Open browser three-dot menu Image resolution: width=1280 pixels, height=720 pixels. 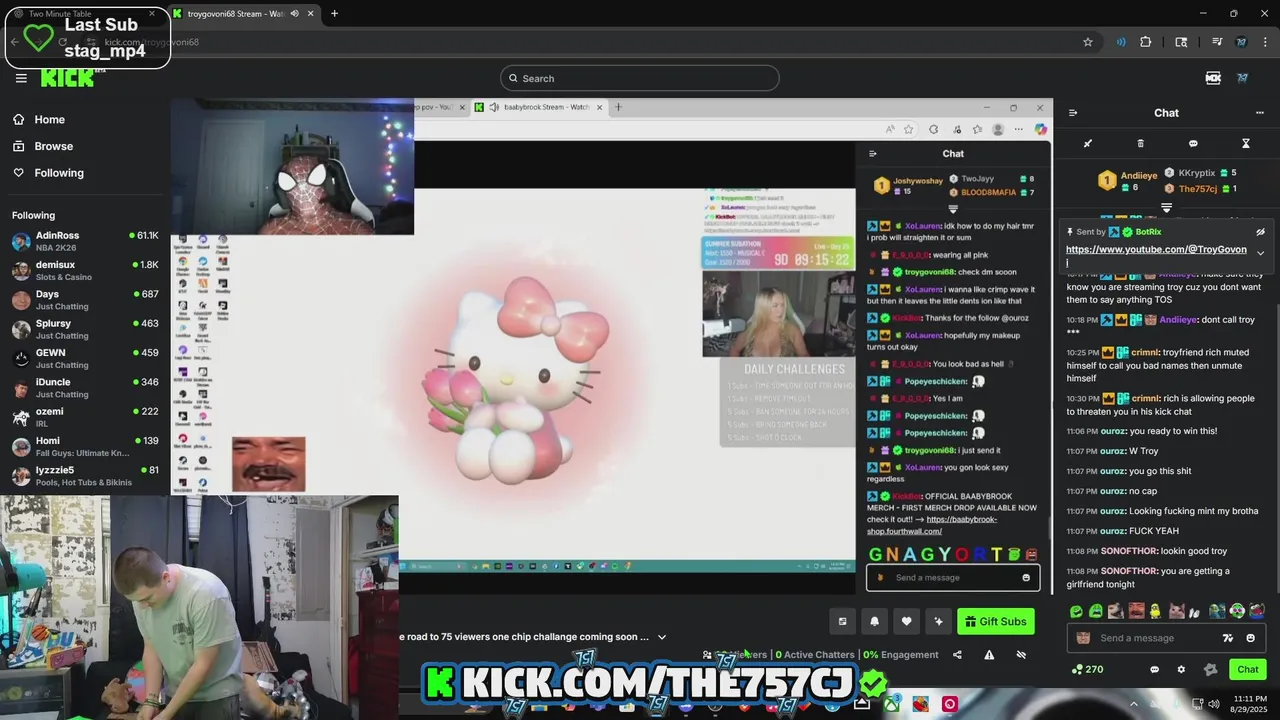(1265, 42)
